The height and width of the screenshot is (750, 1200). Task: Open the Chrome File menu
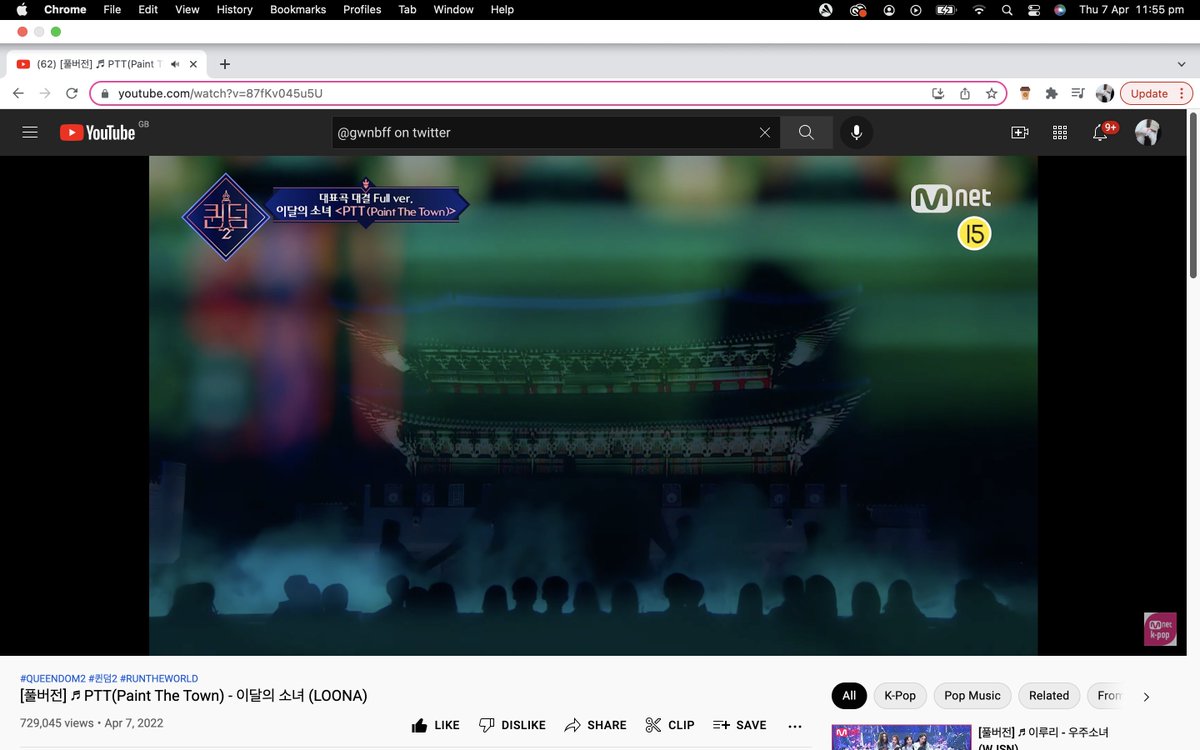112,9
